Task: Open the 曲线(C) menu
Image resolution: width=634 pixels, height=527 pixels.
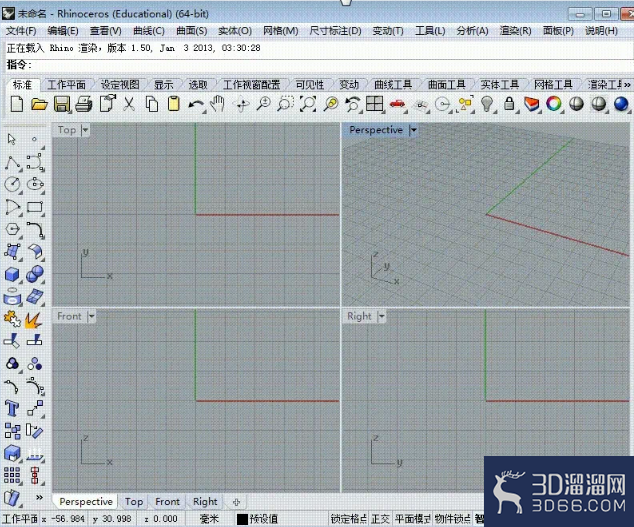Action: pyautogui.click(x=149, y=31)
